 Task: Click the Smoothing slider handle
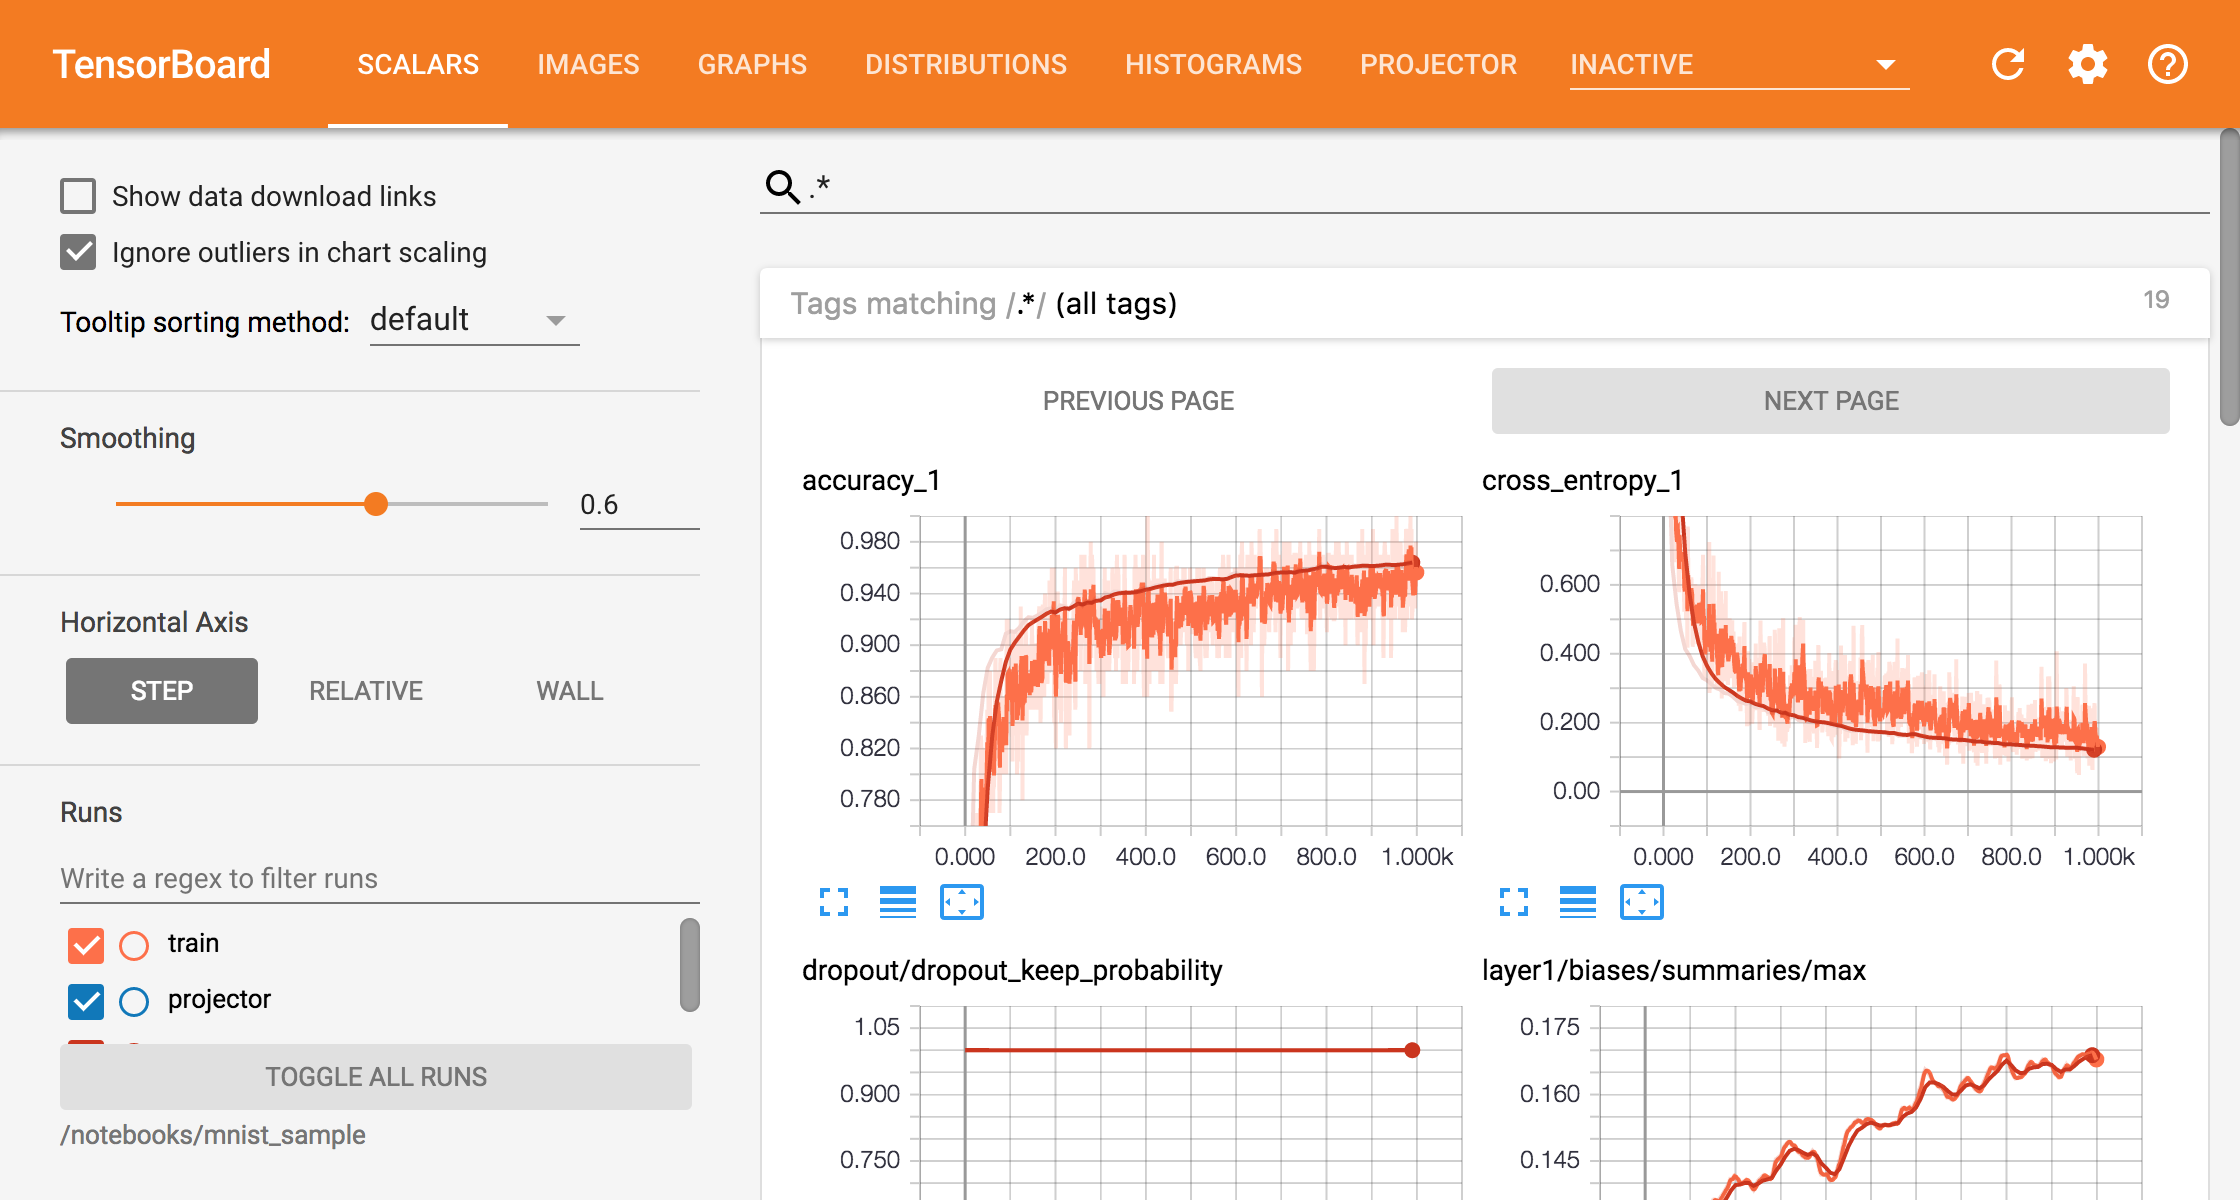pyautogui.click(x=376, y=504)
